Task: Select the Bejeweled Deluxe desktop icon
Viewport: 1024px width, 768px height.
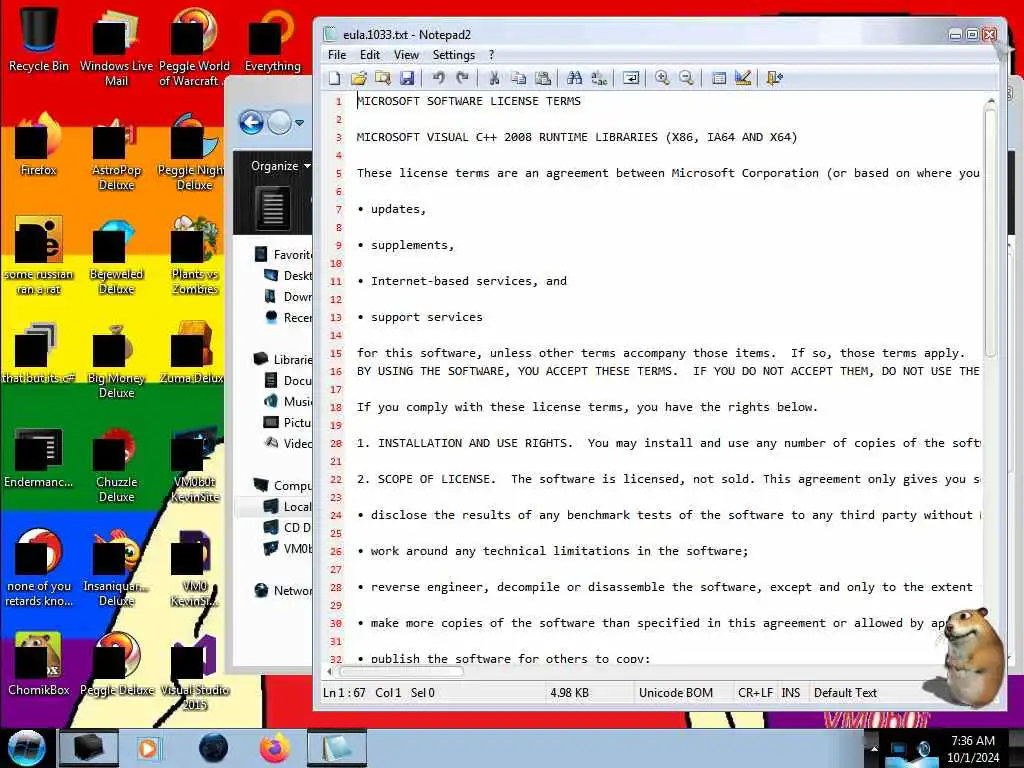Action: 116,256
